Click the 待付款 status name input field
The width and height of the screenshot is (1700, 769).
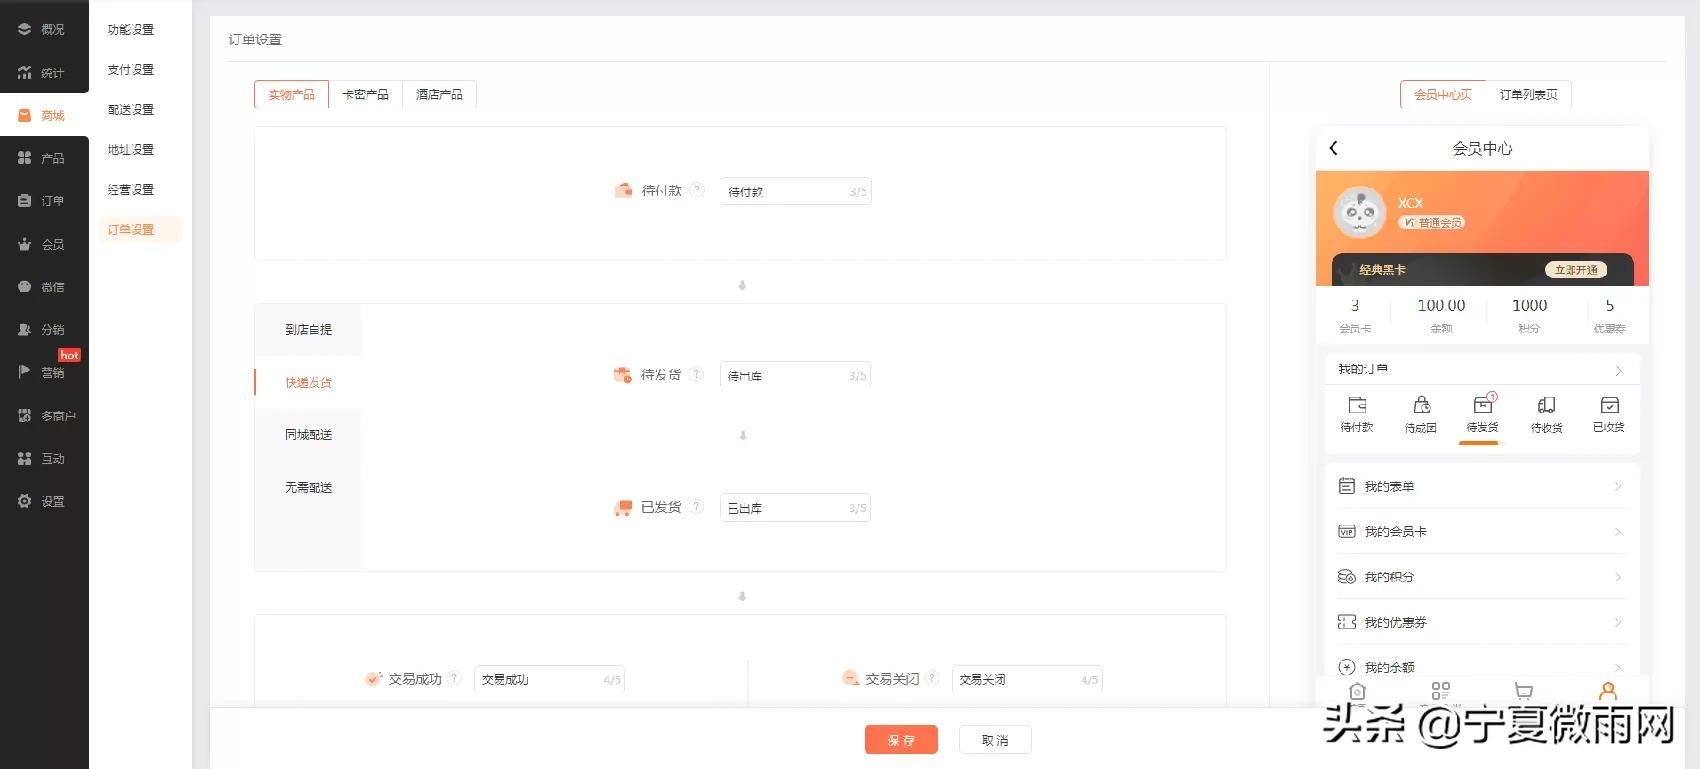coord(785,191)
